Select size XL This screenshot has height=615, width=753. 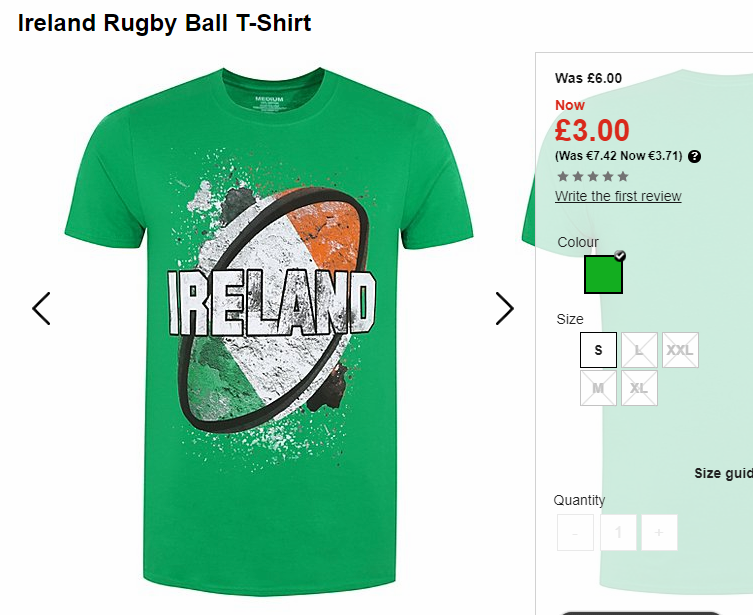coord(639,388)
